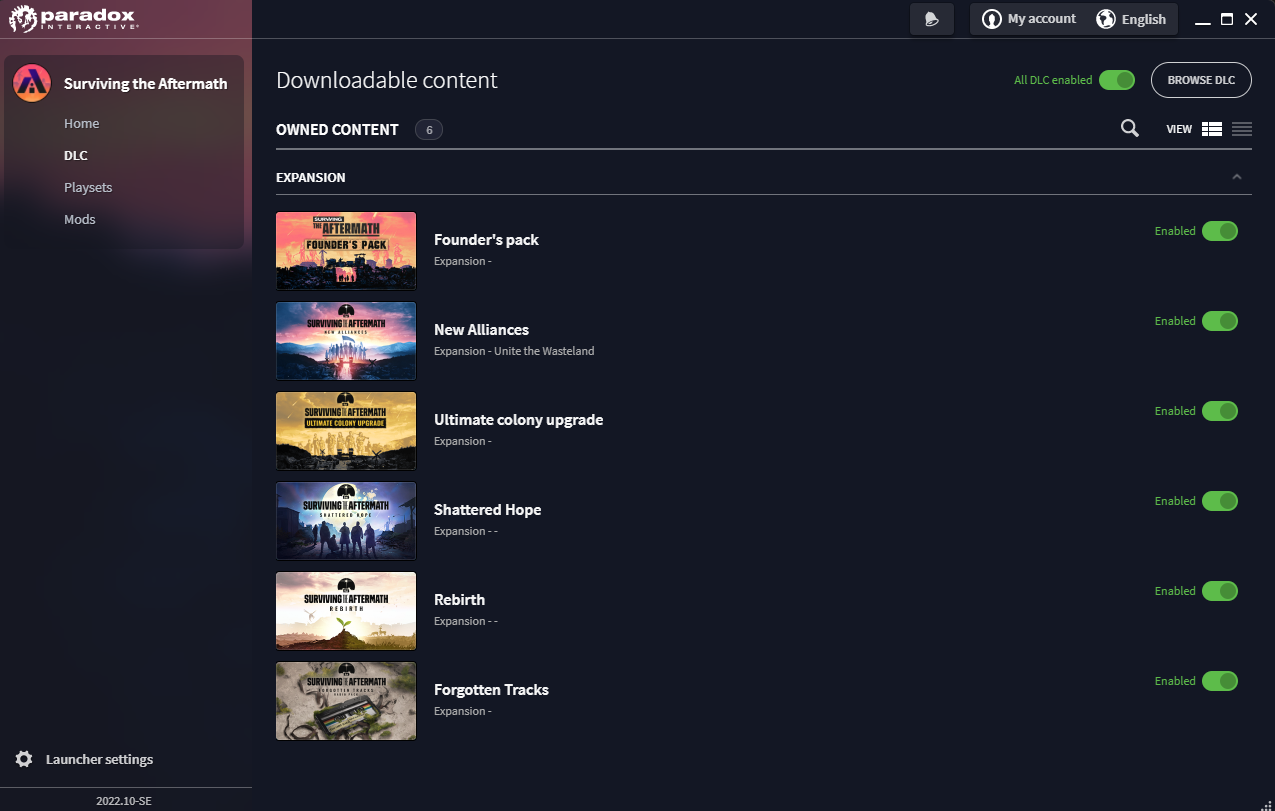Open the My account menu

click(1029, 18)
